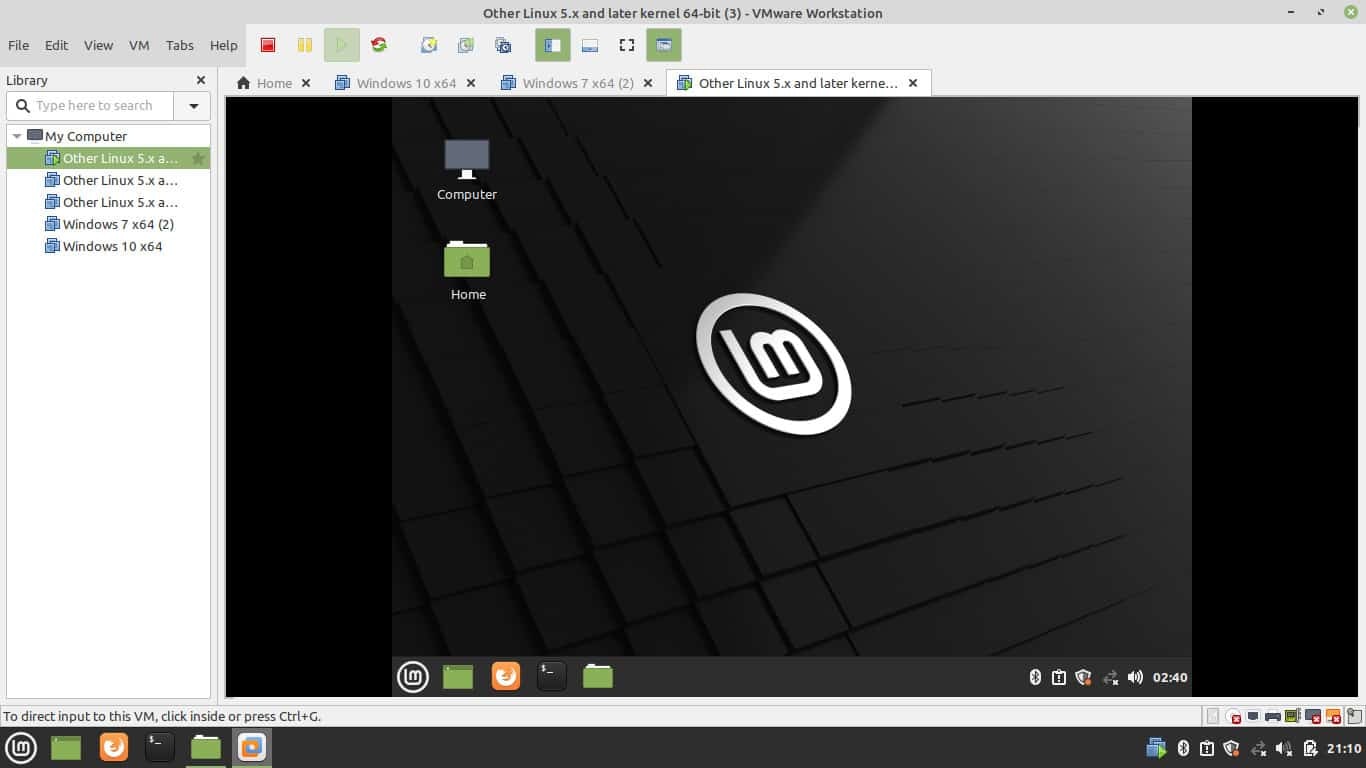Click the VMware tray icon in host taskbar
The height and width of the screenshot is (768, 1366).
pos(1156,747)
